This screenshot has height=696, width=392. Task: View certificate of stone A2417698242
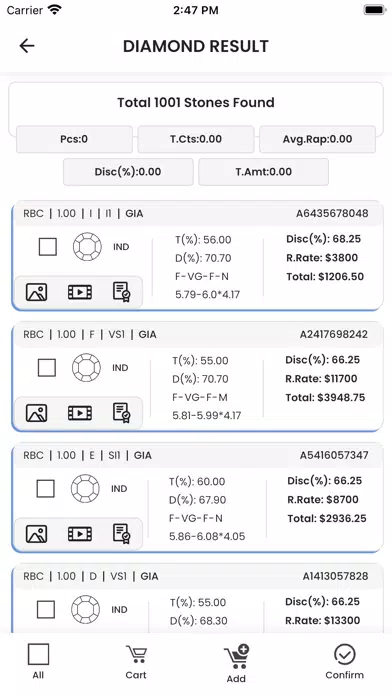coord(121,413)
